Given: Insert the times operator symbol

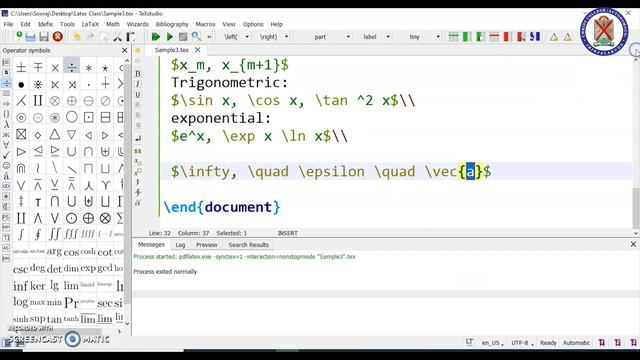Looking at the screenshot, I should 55,67.
